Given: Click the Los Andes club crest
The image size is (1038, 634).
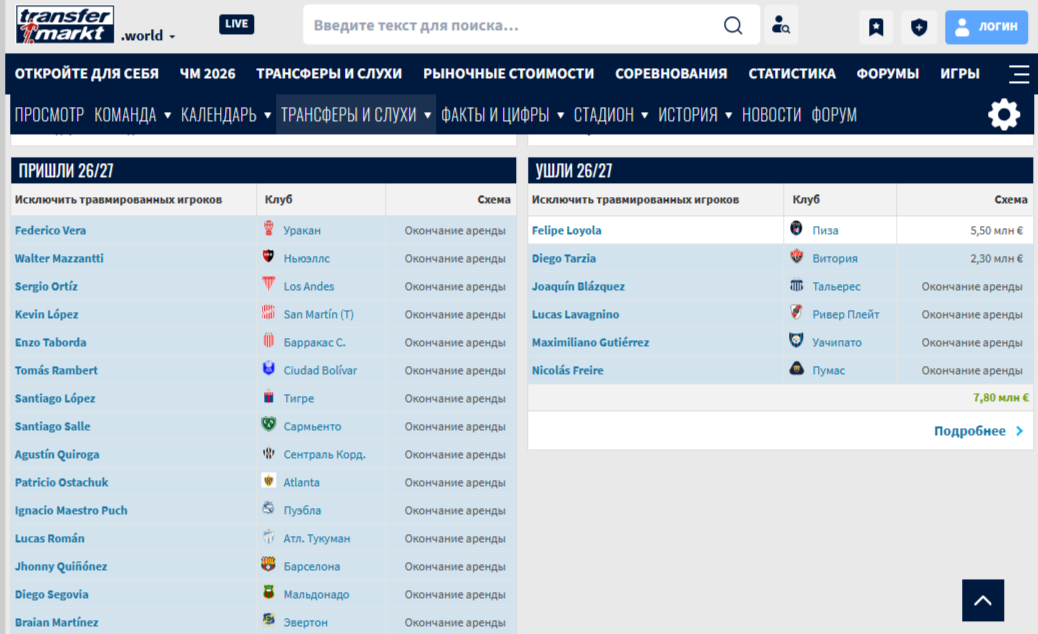Looking at the screenshot, I should [269, 285].
